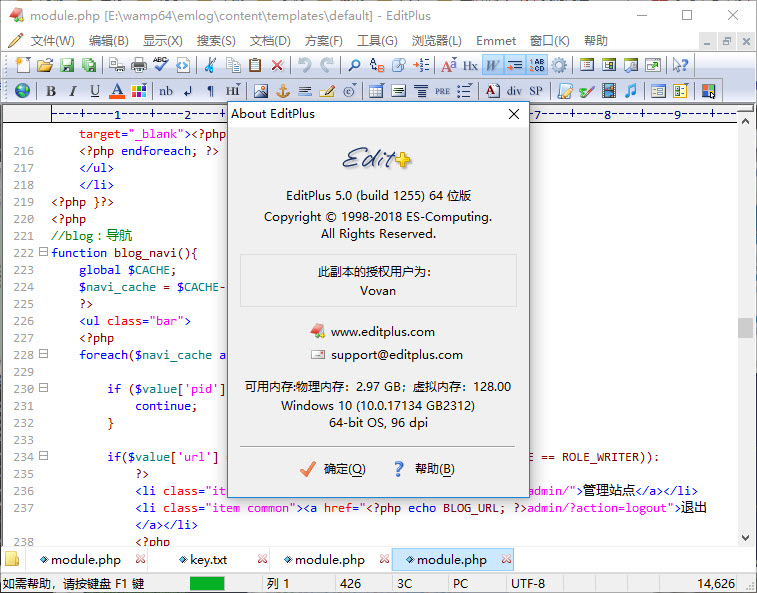The height and width of the screenshot is (593, 757).
Task: Click the HTML table icon
Action: [x=376, y=90]
